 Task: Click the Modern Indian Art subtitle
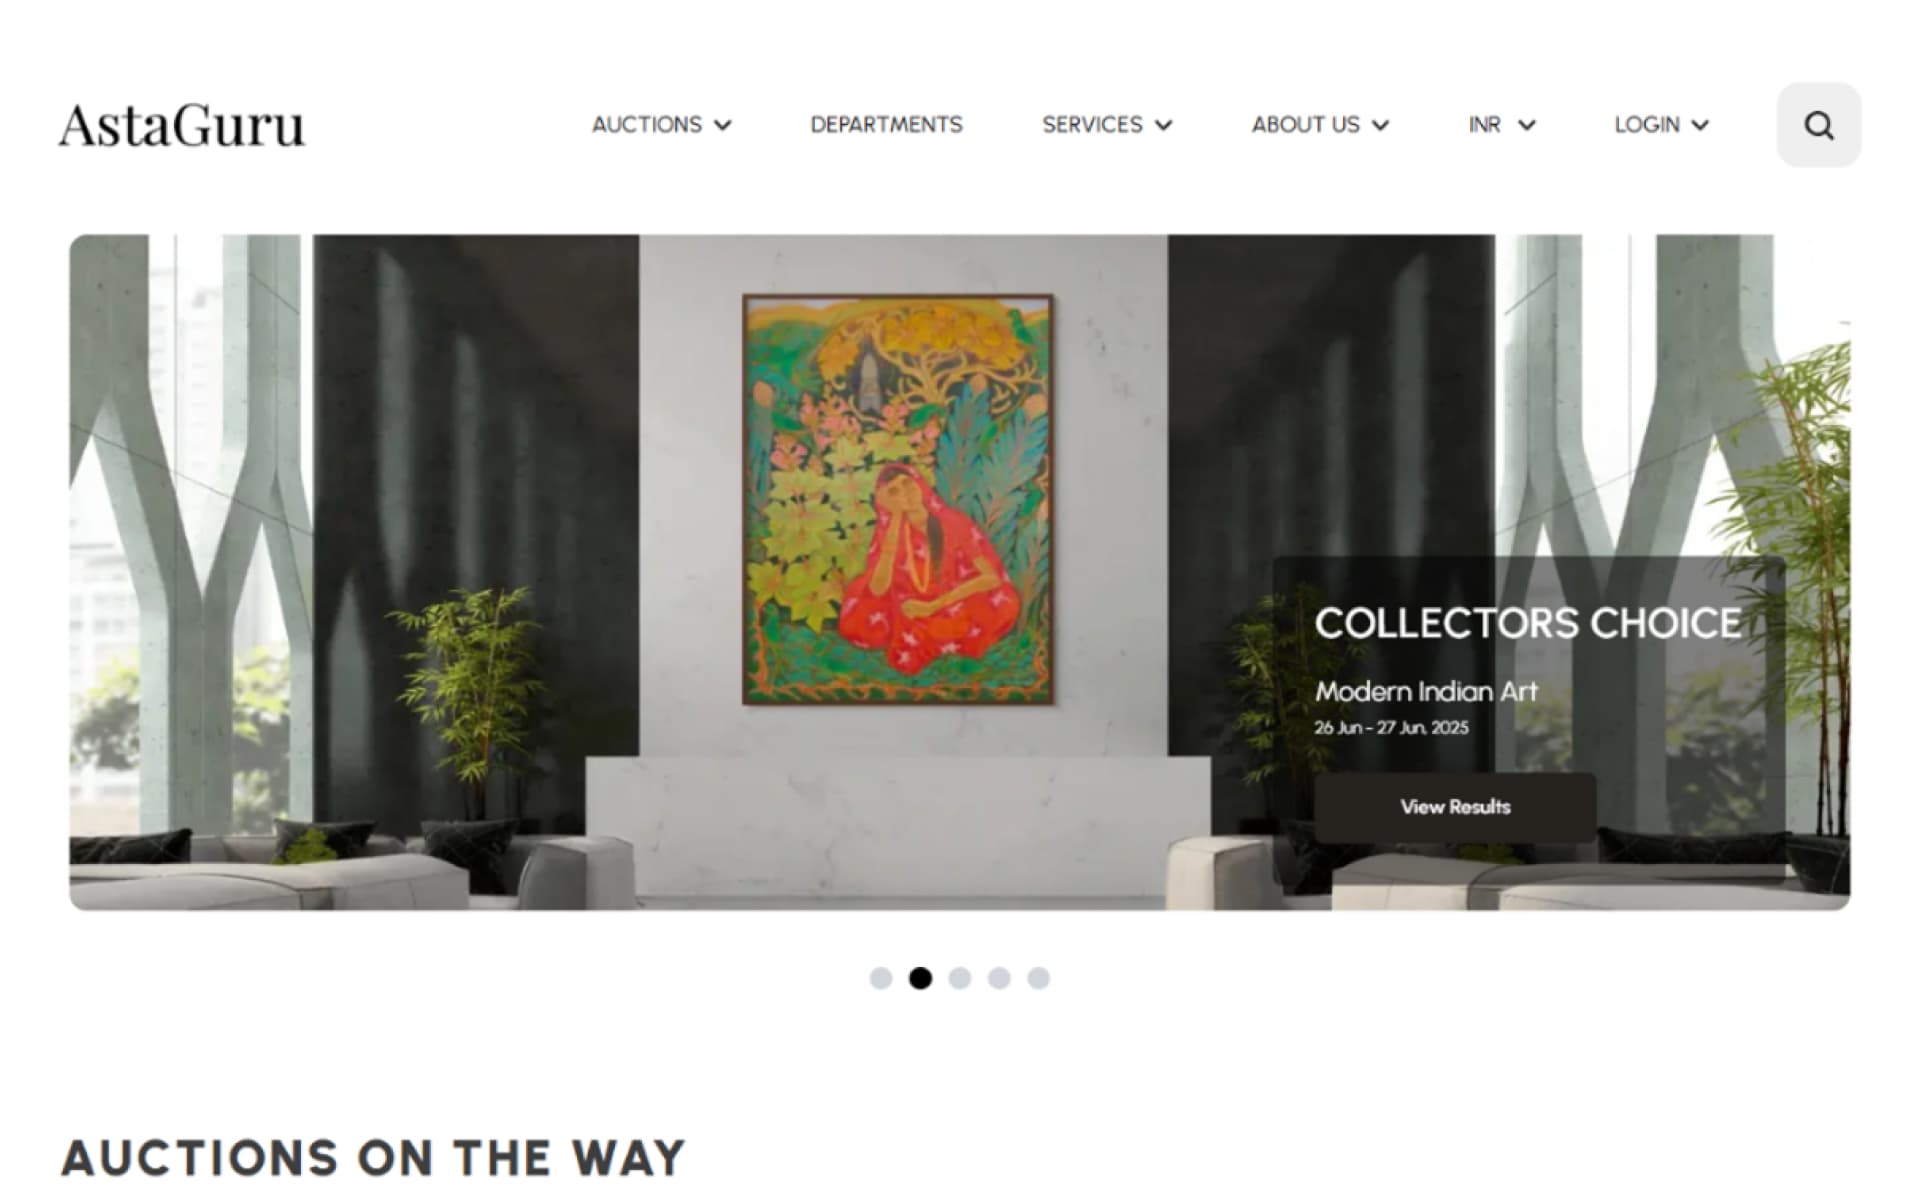(x=1426, y=691)
